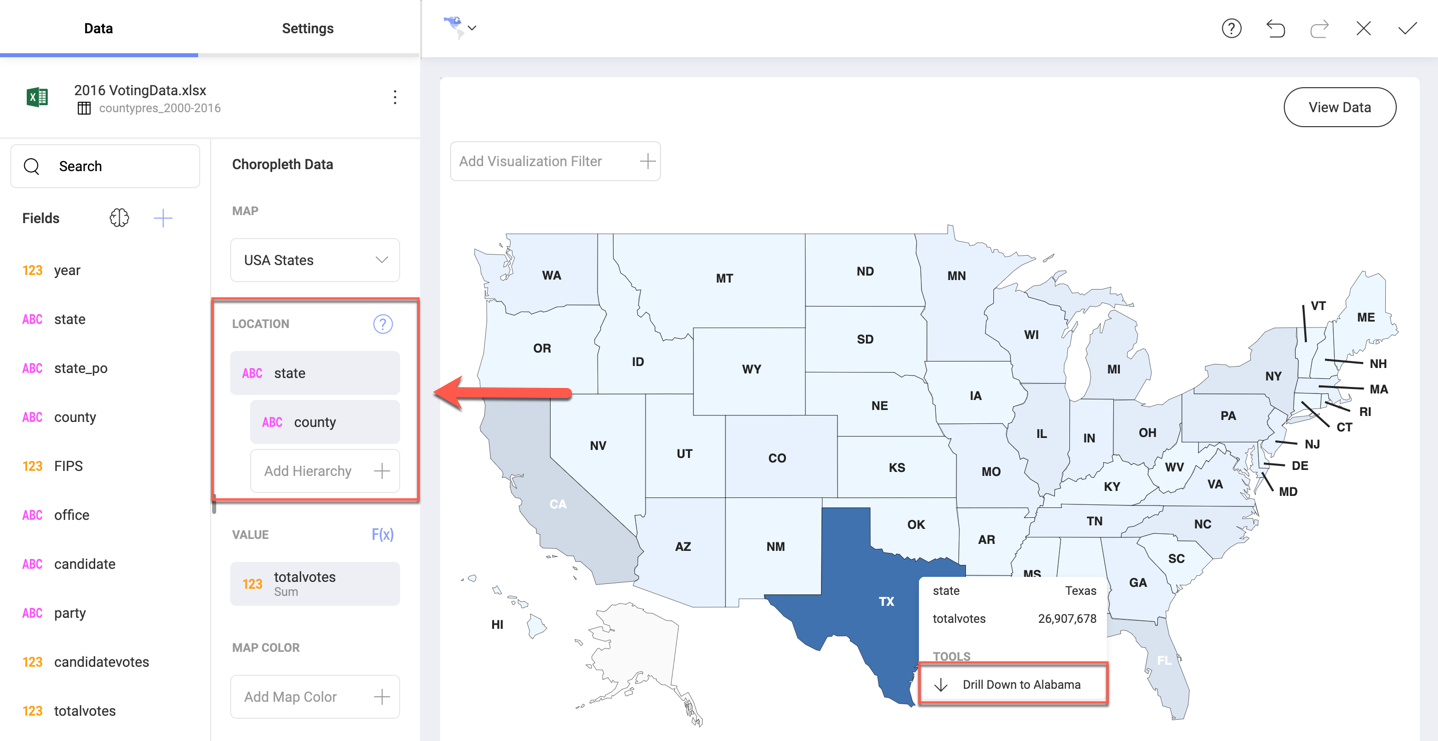Viewport: 1438px width, 741px height.
Task: Click the redo arrow icon
Action: coord(1319,28)
